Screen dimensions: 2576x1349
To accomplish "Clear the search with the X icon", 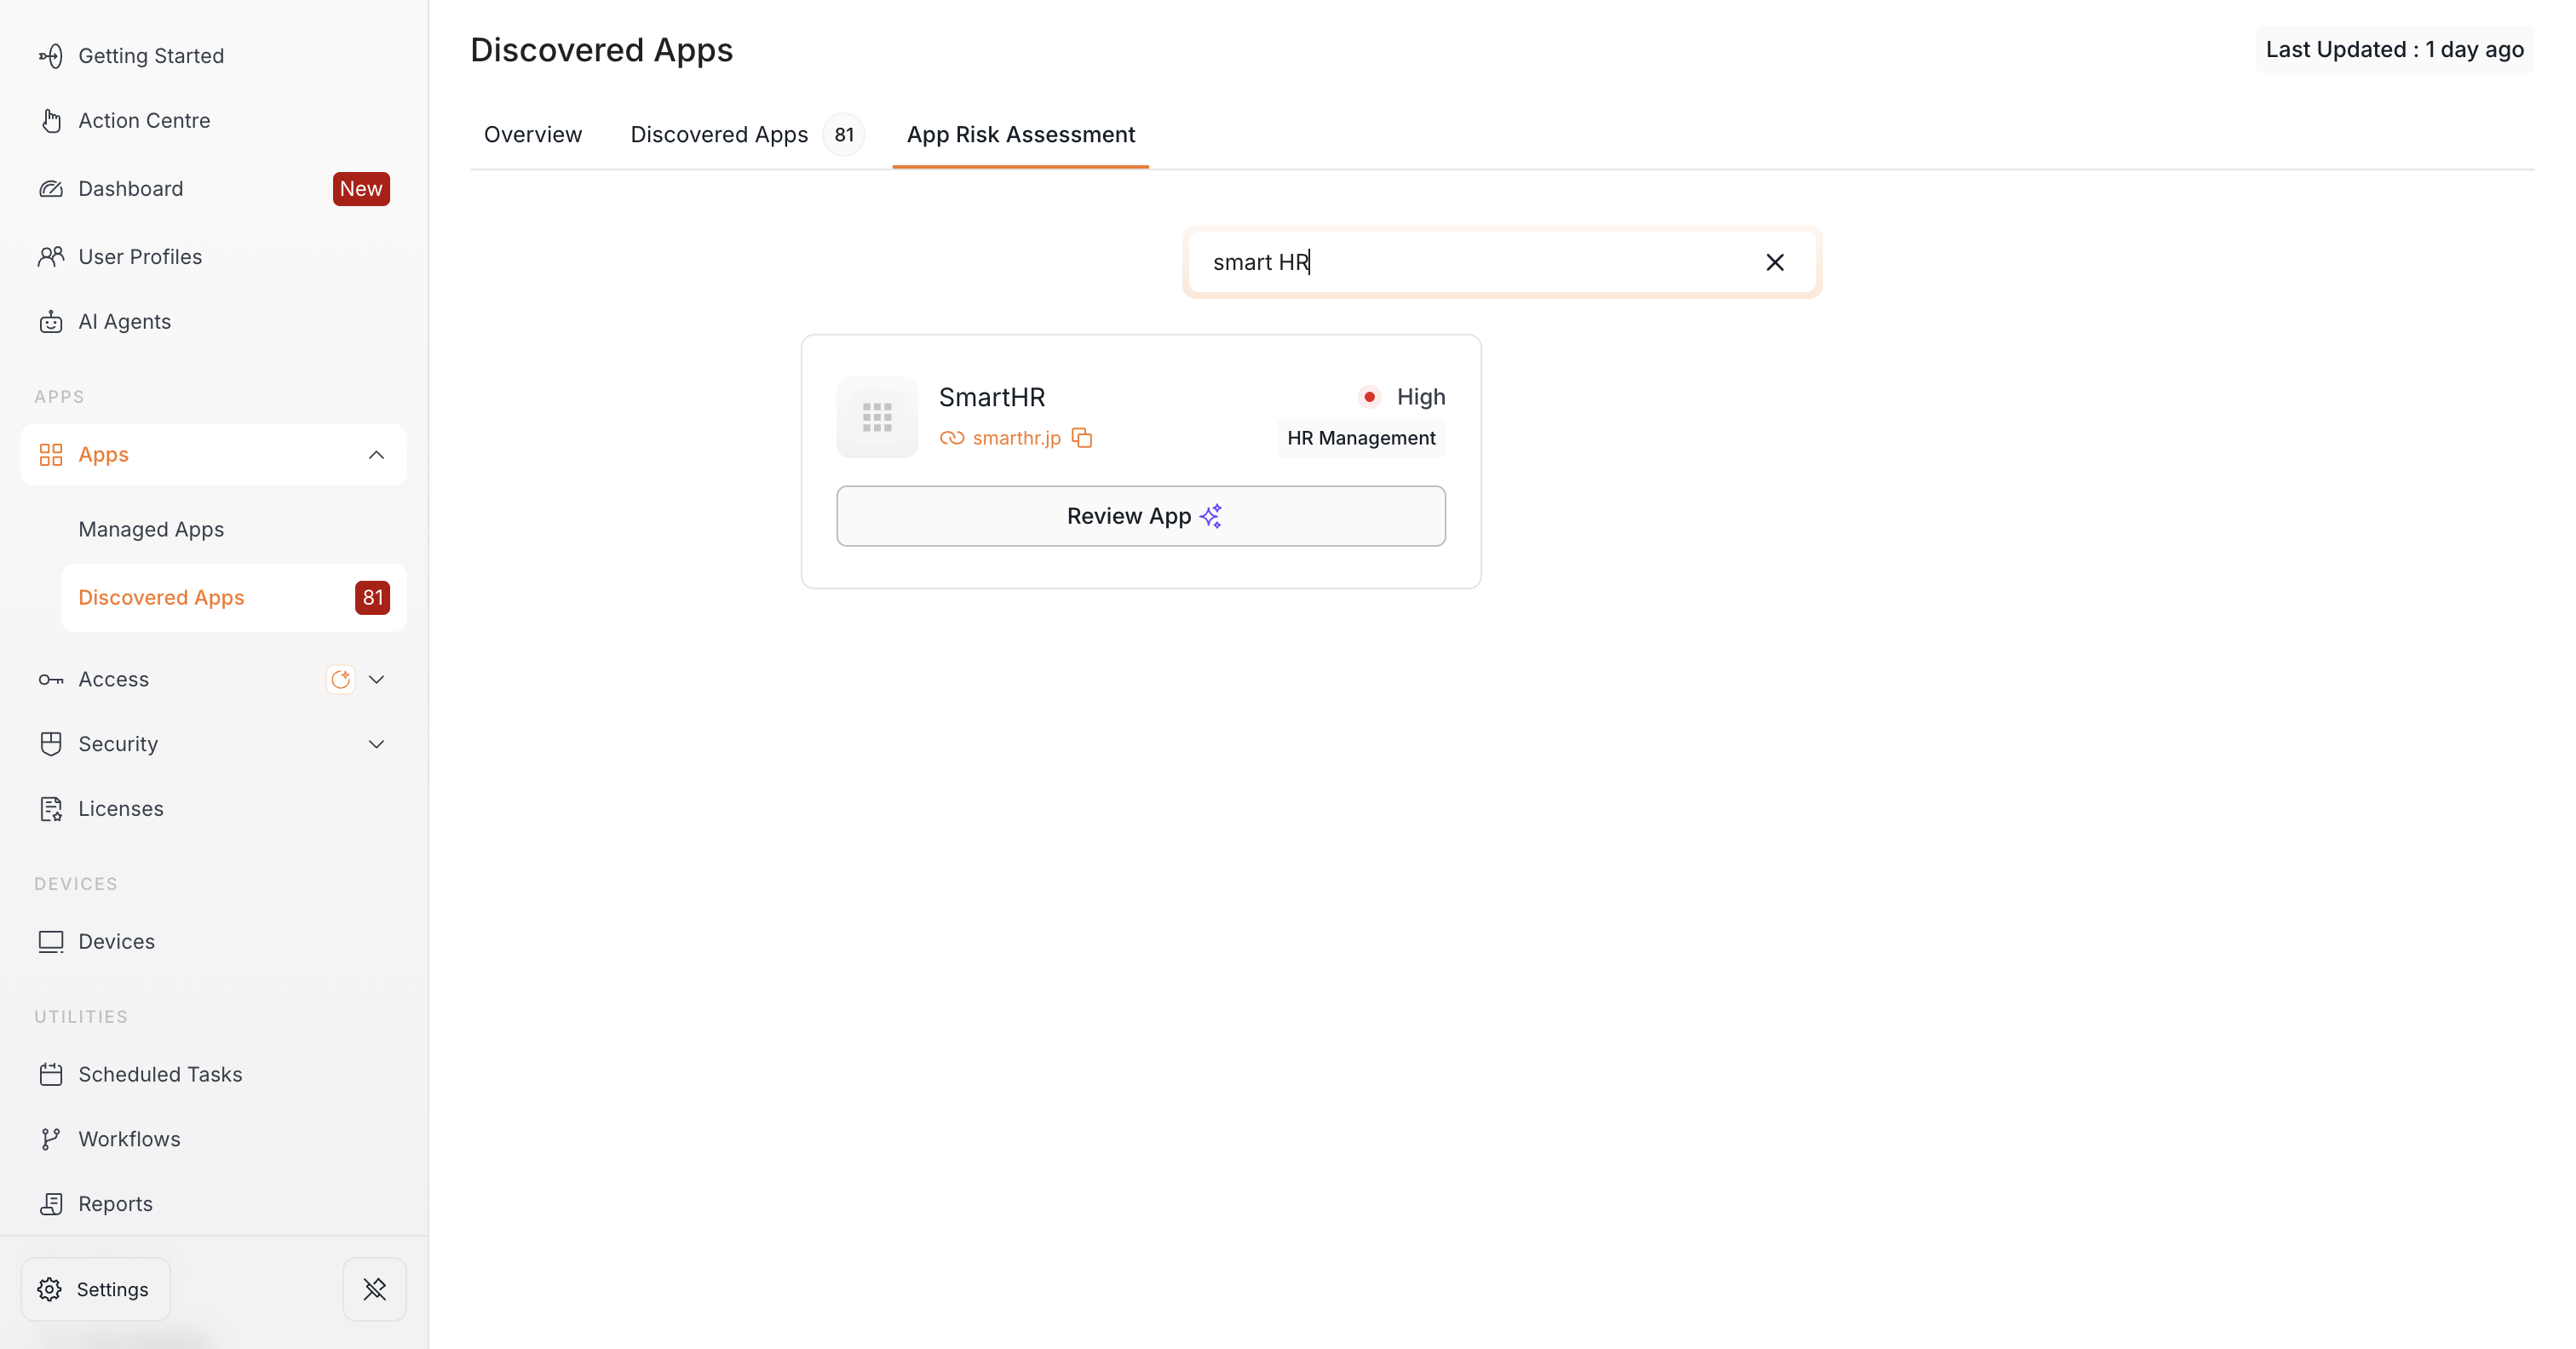I will (x=1775, y=263).
